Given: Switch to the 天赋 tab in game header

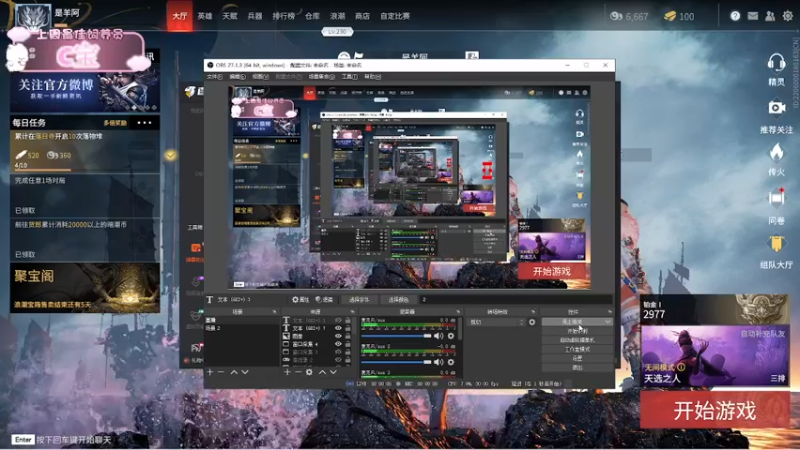Looking at the screenshot, I should (230, 16).
